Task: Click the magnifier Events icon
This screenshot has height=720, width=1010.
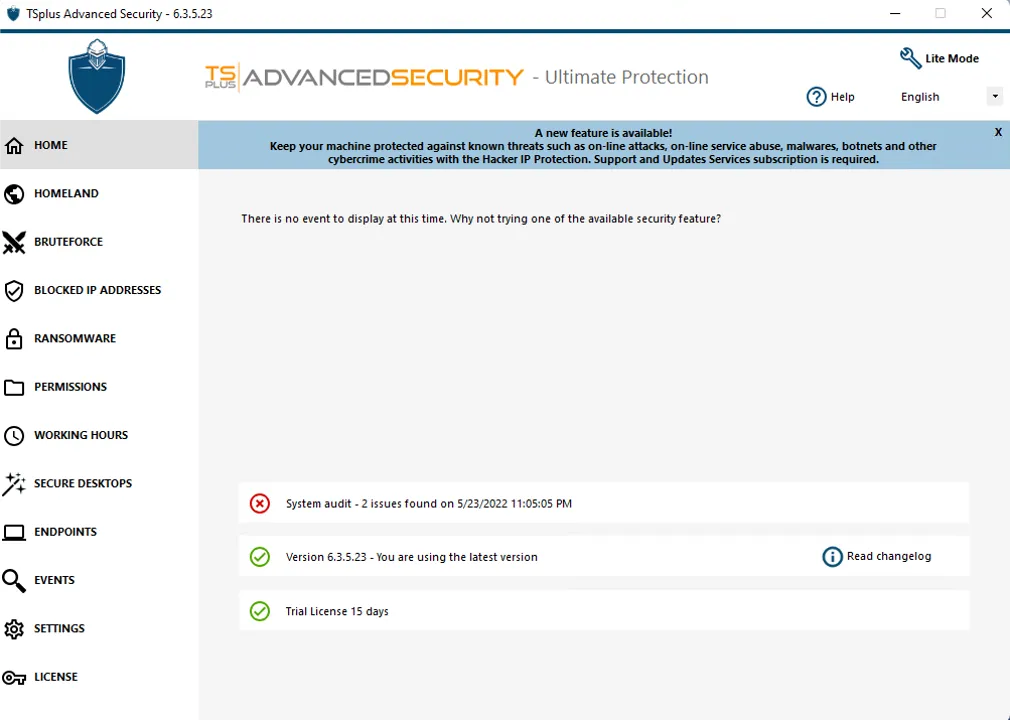Action: [x=14, y=580]
